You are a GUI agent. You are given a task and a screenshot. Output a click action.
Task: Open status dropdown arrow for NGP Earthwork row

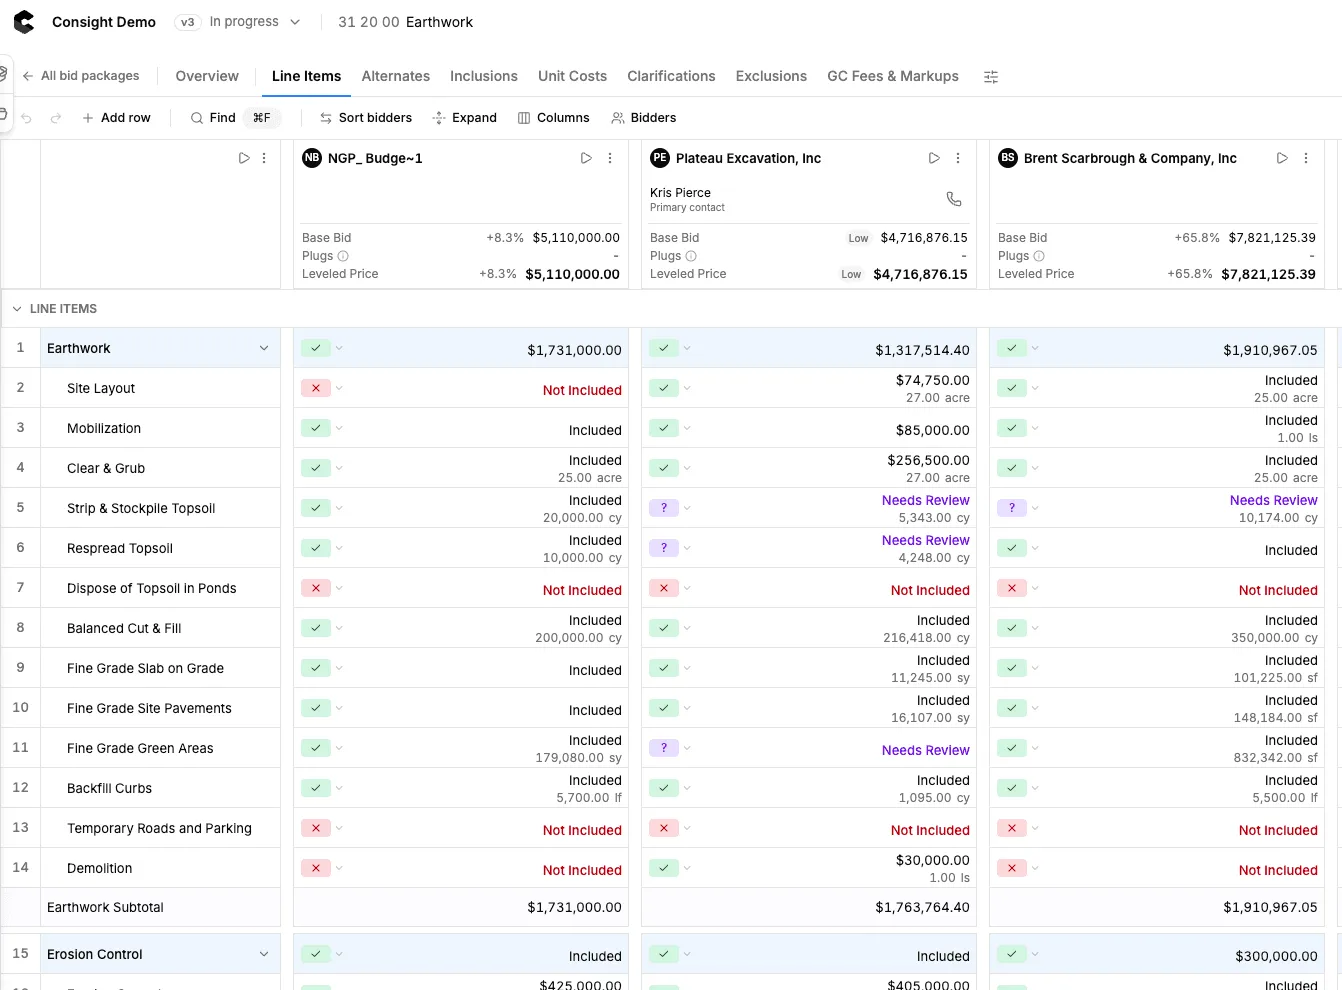point(339,348)
